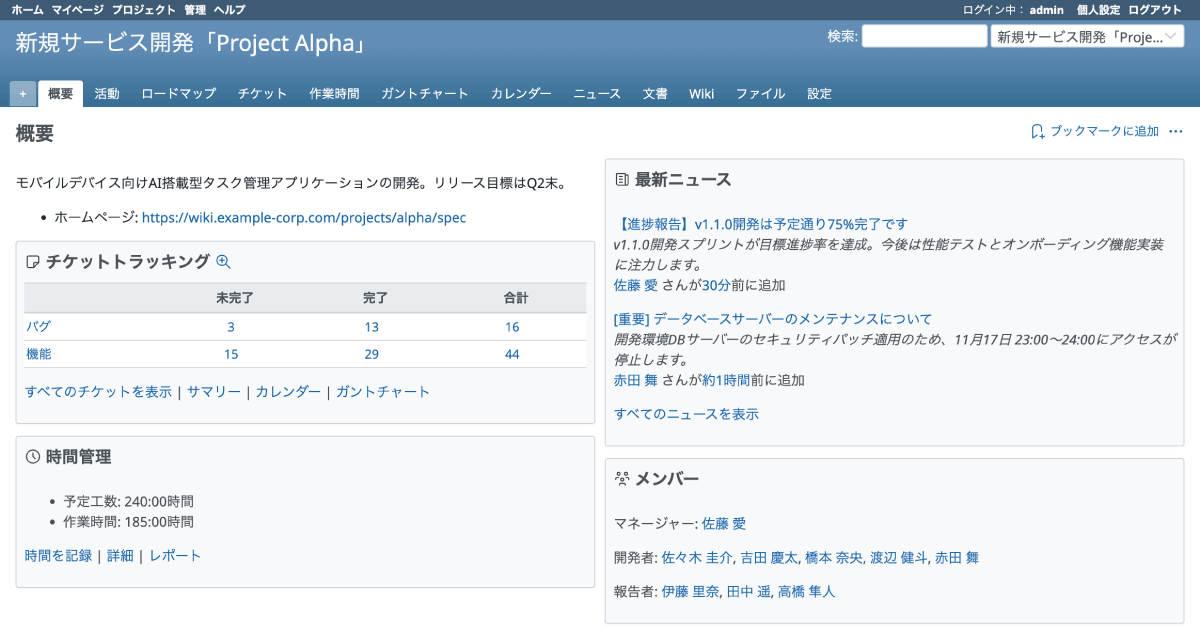The image size is (1200, 630).
Task: View the 3 open バグ tickets
Action: pos(231,327)
